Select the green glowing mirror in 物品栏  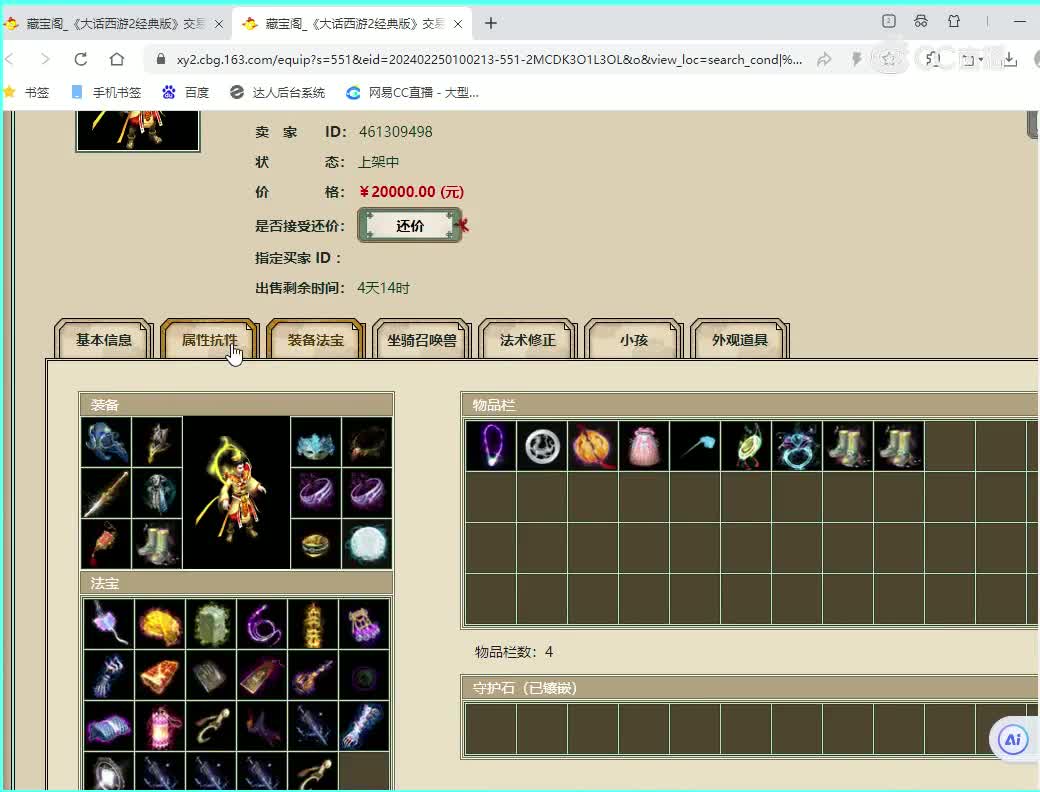746,446
